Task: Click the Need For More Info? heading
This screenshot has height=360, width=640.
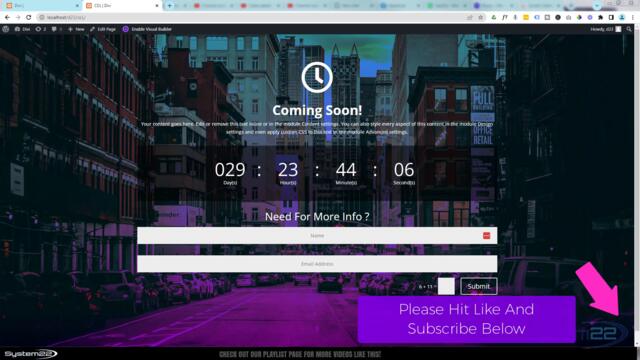Action: [317, 216]
